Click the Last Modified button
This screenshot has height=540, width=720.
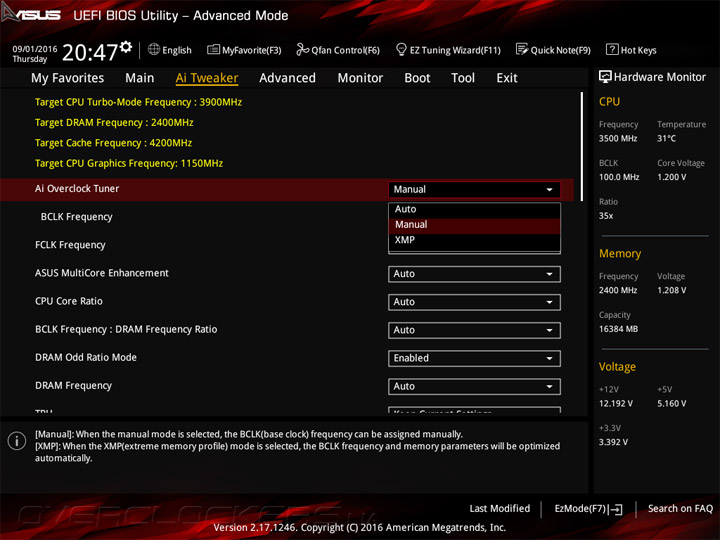[500, 508]
